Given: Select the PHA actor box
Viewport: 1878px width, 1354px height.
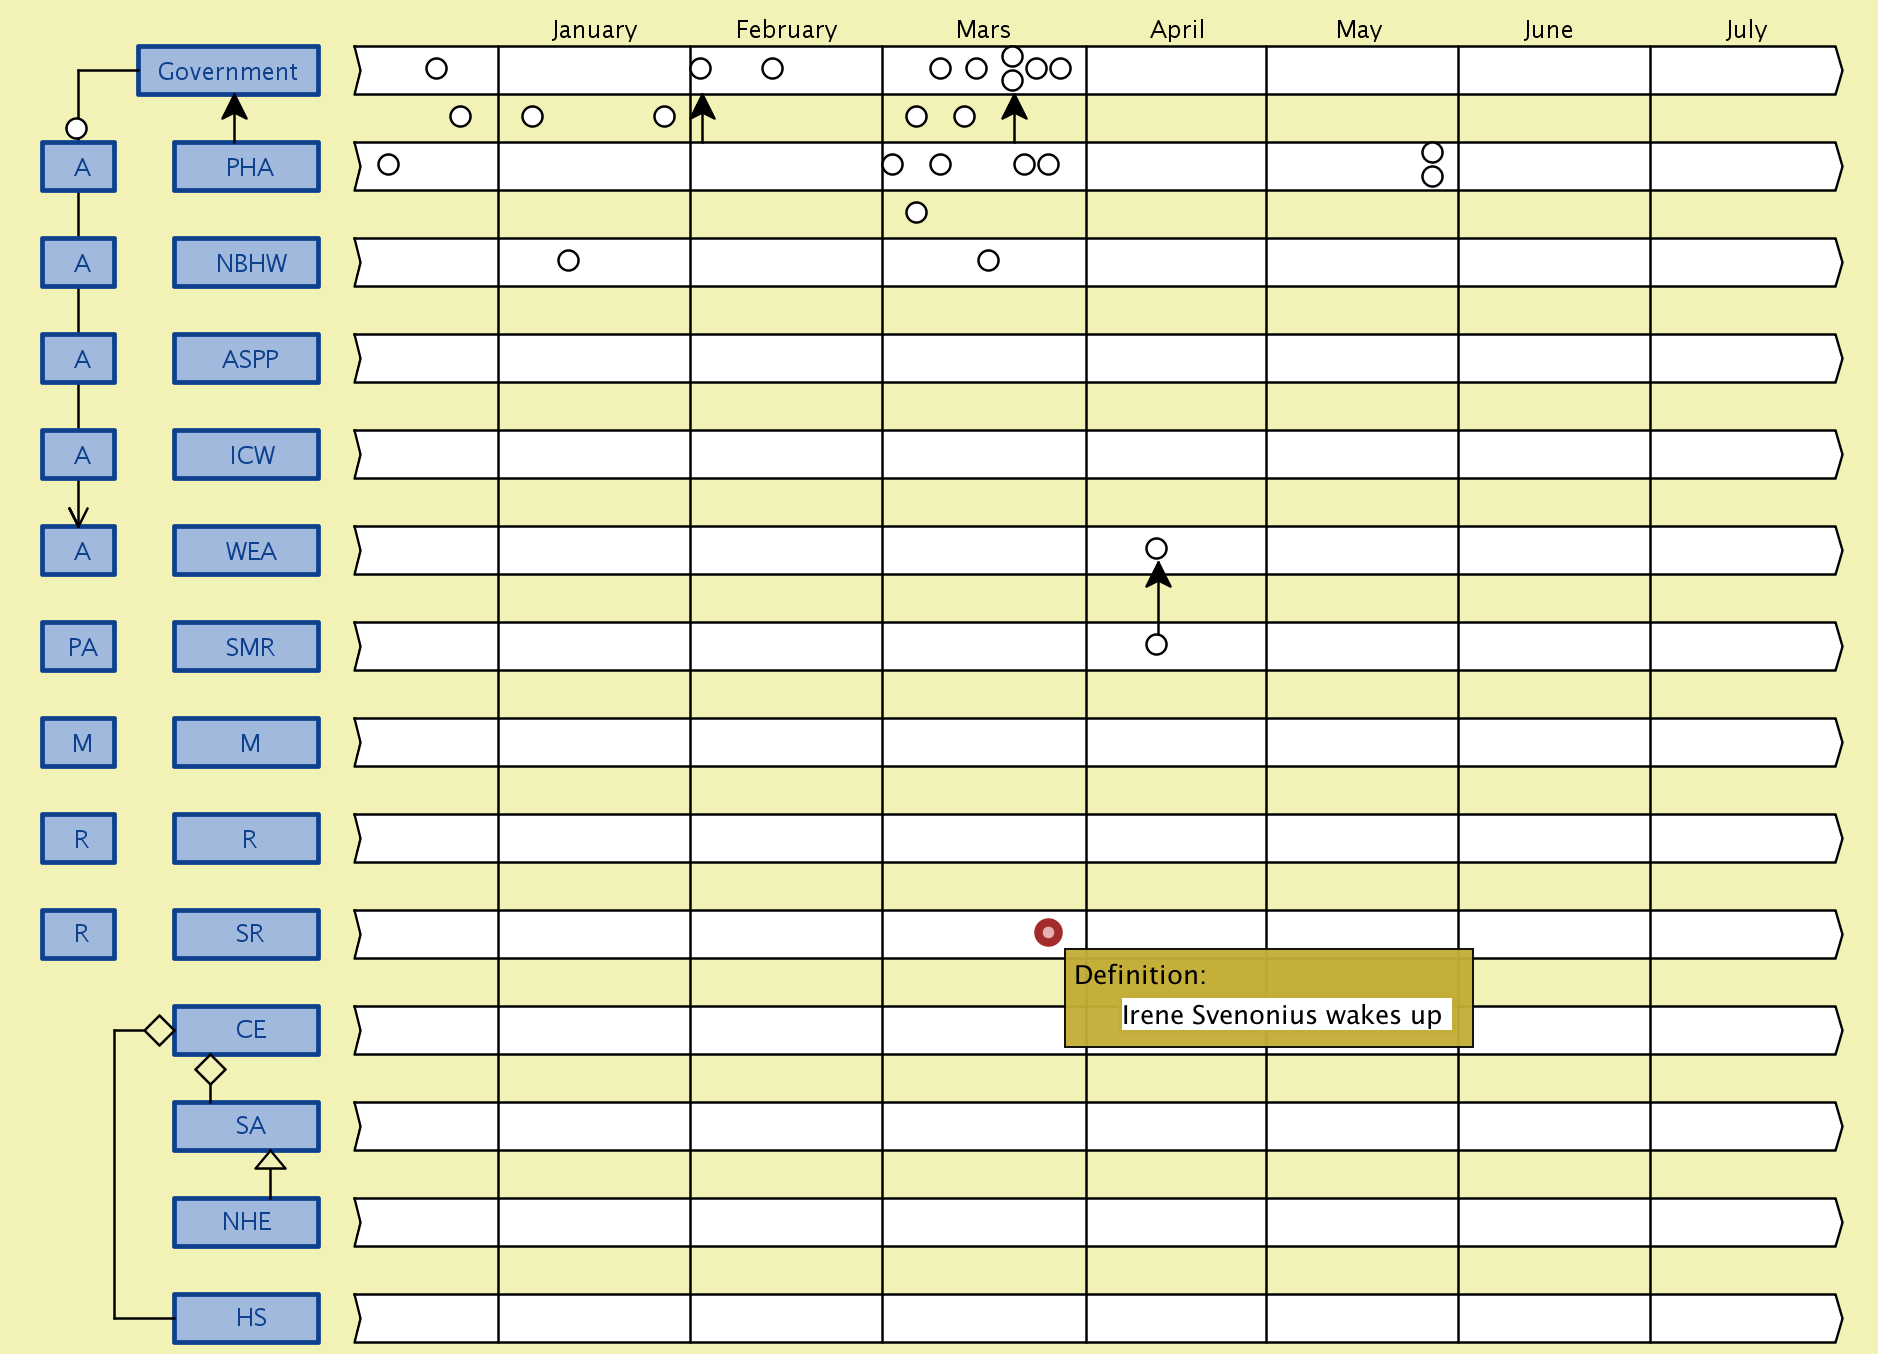Looking at the screenshot, I should click(x=247, y=167).
